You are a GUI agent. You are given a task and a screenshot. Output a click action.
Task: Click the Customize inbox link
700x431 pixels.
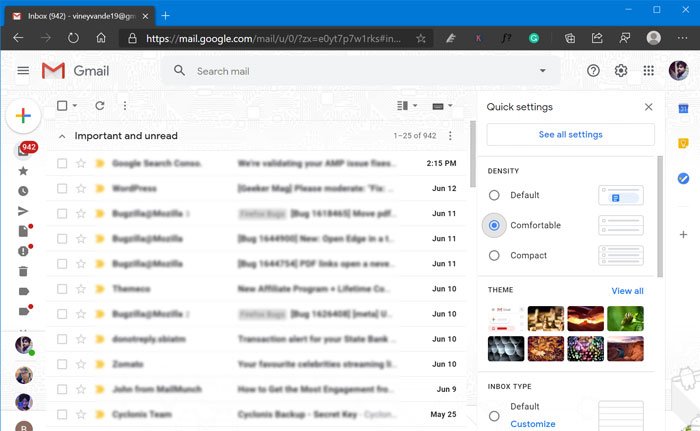click(533, 424)
